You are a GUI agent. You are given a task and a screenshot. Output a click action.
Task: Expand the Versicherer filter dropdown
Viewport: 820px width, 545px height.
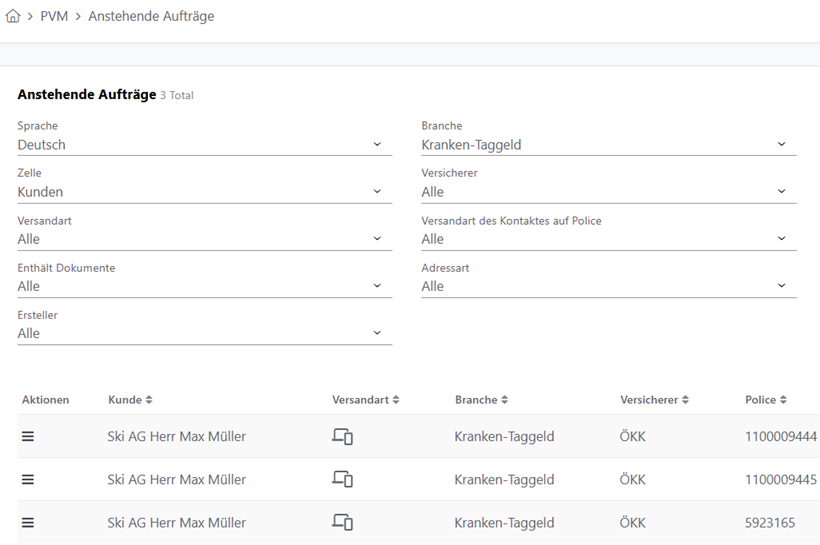608,192
